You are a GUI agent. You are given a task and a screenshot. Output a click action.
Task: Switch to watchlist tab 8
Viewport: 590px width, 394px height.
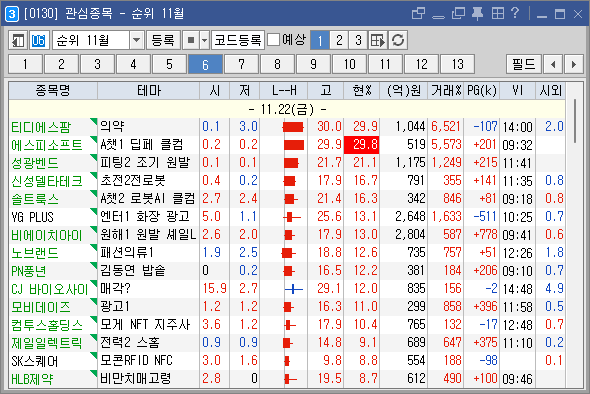pyautogui.click(x=277, y=64)
